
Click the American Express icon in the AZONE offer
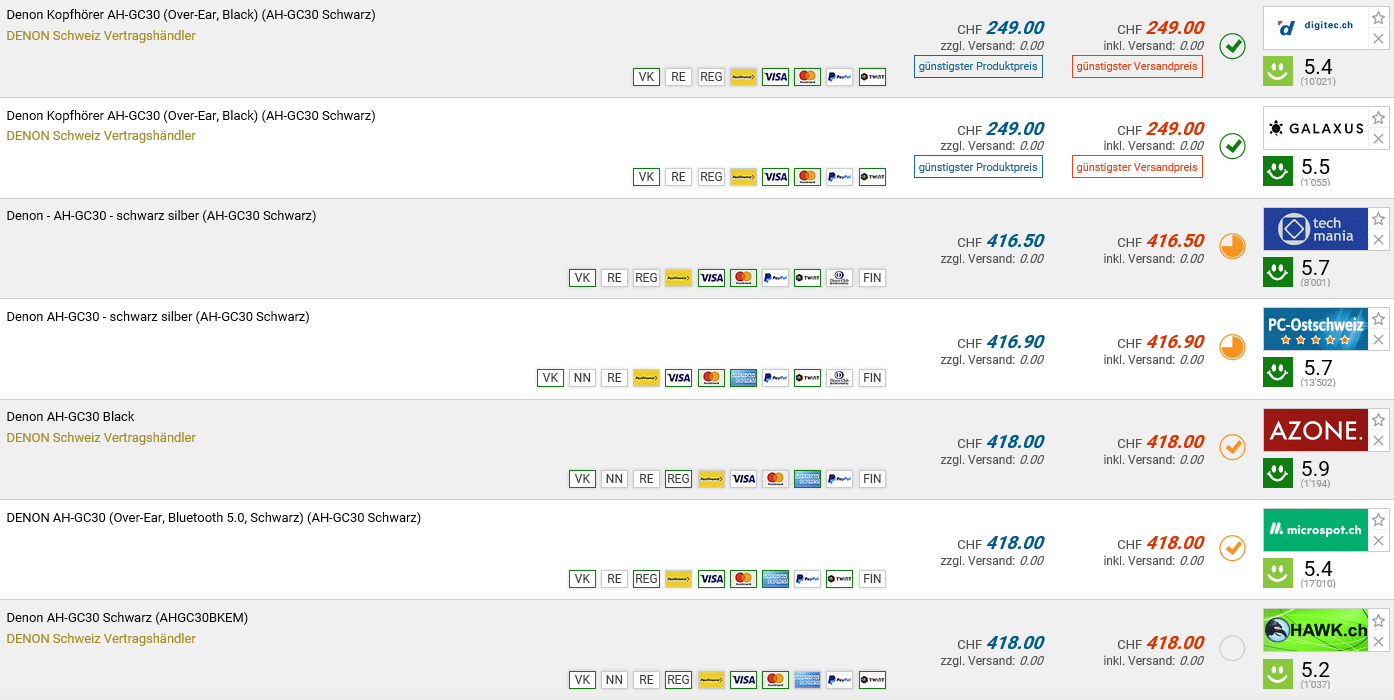pos(807,479)
